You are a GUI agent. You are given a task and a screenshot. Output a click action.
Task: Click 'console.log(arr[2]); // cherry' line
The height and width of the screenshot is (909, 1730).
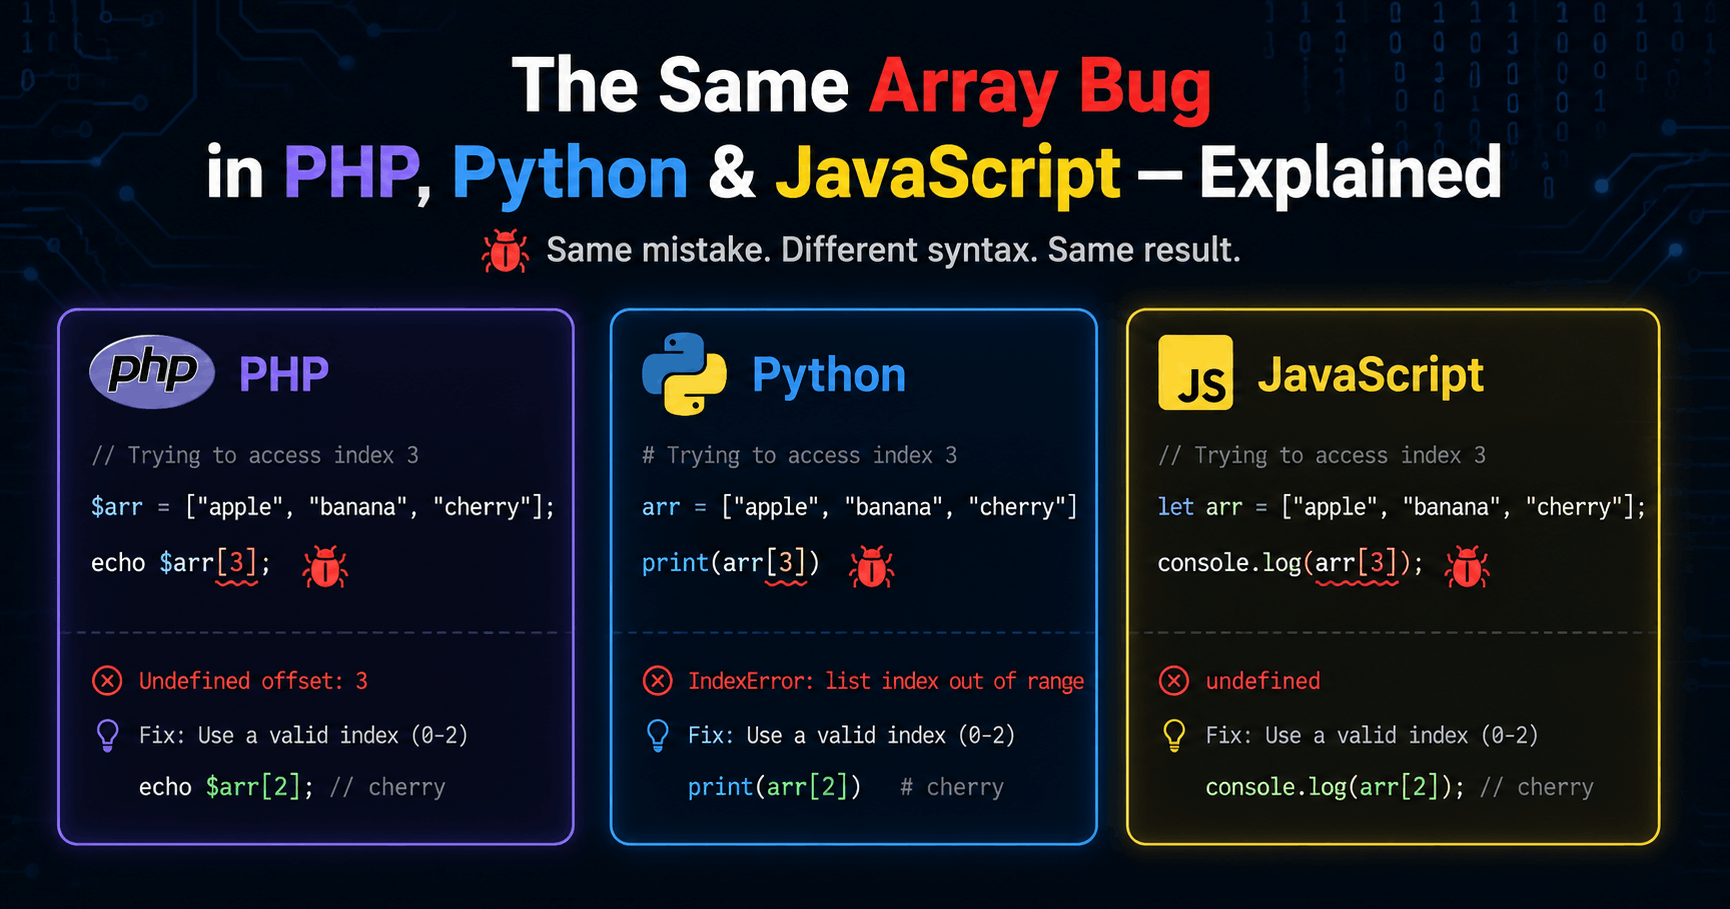(x=1400, y=787)
